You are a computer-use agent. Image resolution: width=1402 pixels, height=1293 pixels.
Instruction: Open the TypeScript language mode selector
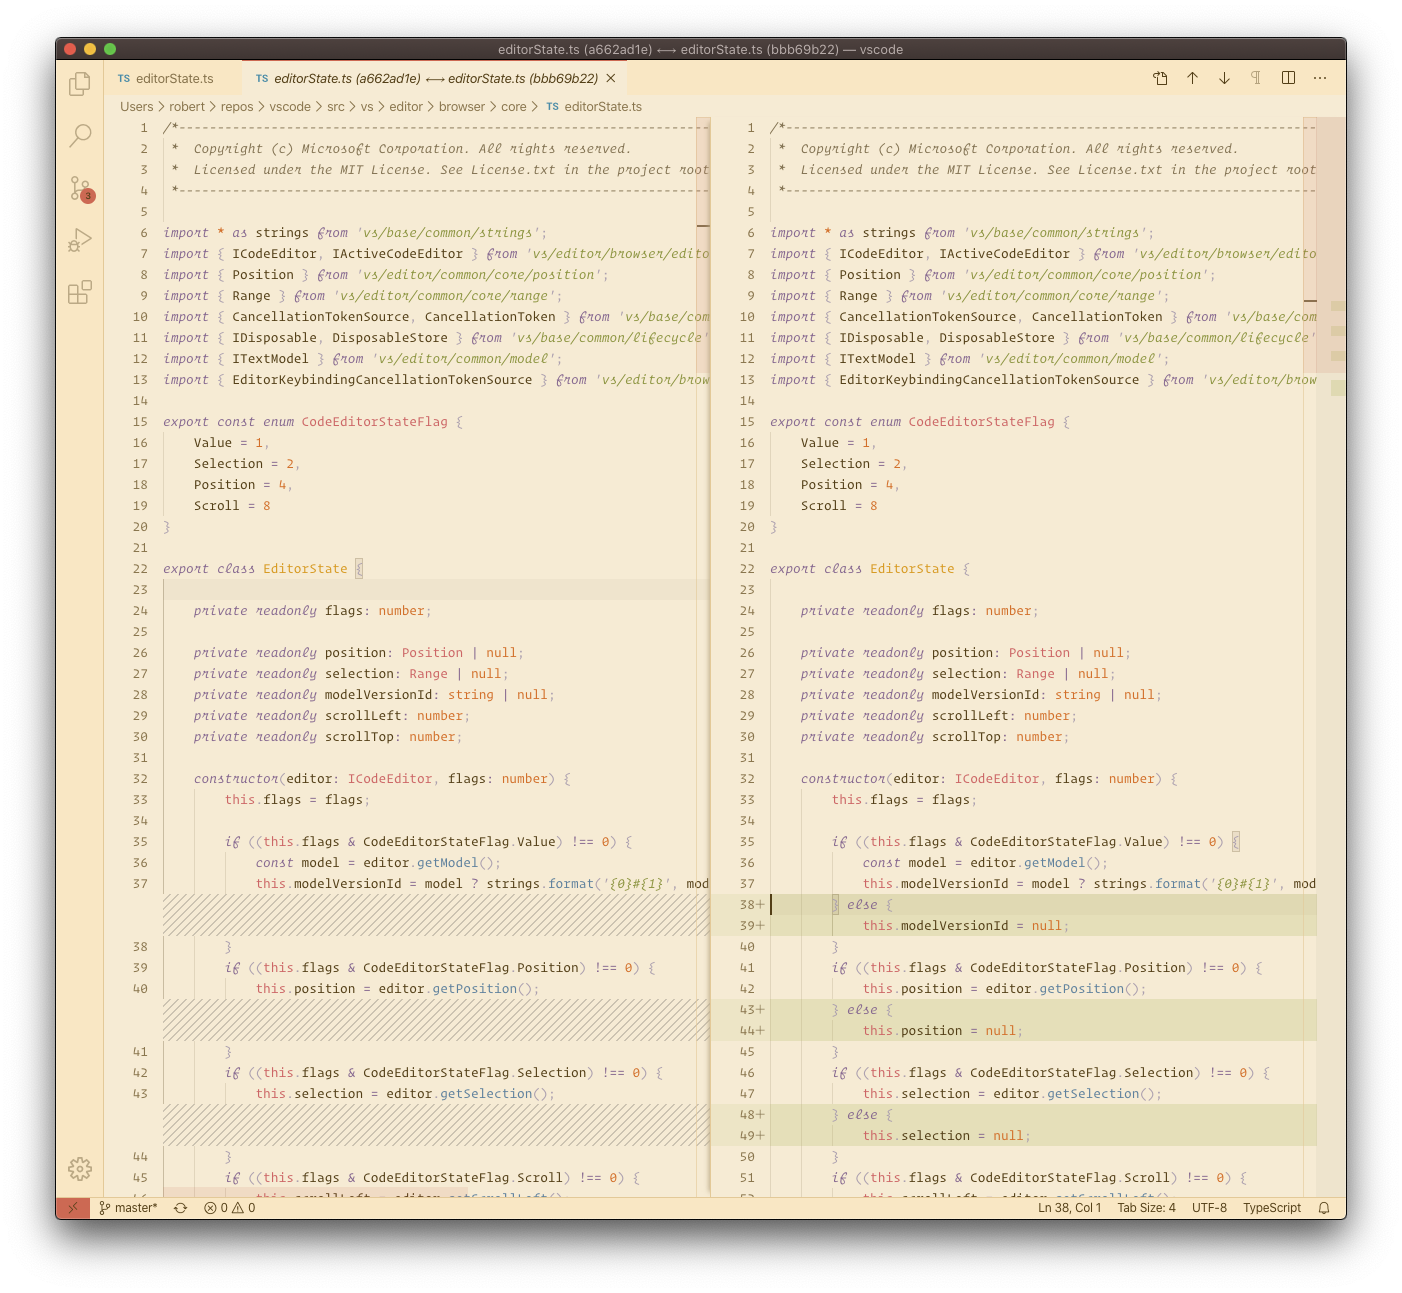point(1272,1208)
